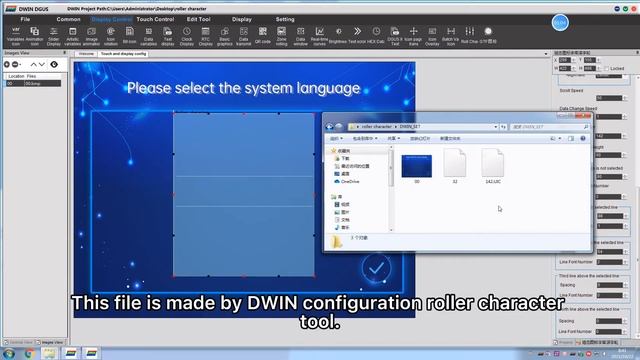640x360 pixels.
Task: Switch to the Display Control tab
Action: click(x=111, y=19)
